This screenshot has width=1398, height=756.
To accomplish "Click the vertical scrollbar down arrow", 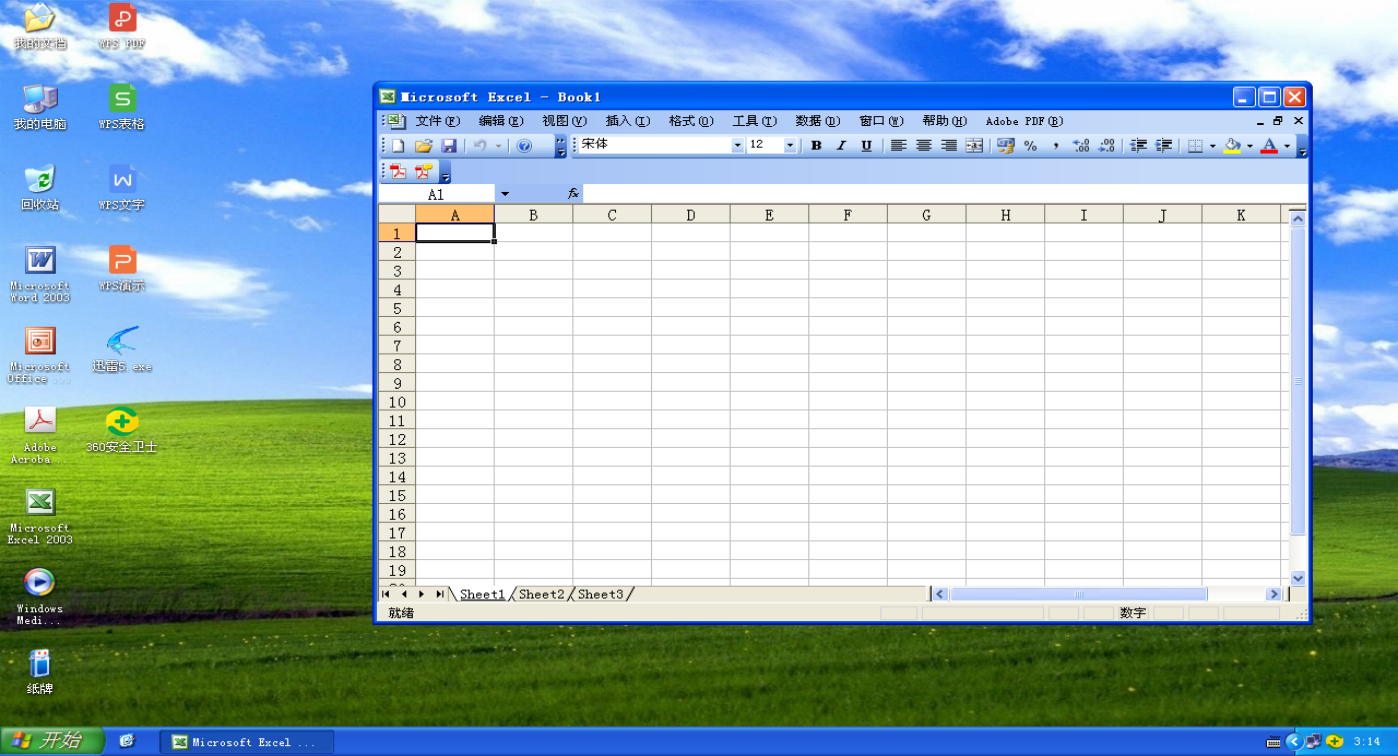I will click(x=1298, y=578).
